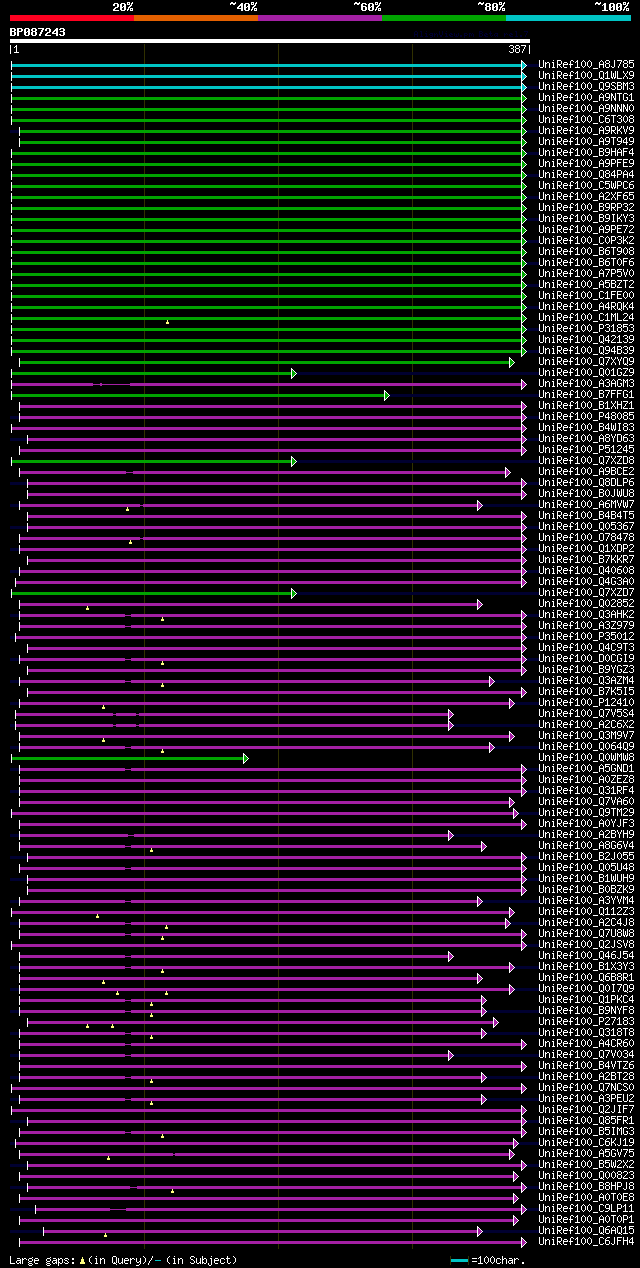
Task: Select label UniRef100_Q3AZM4
Action: tap(586, 680)
